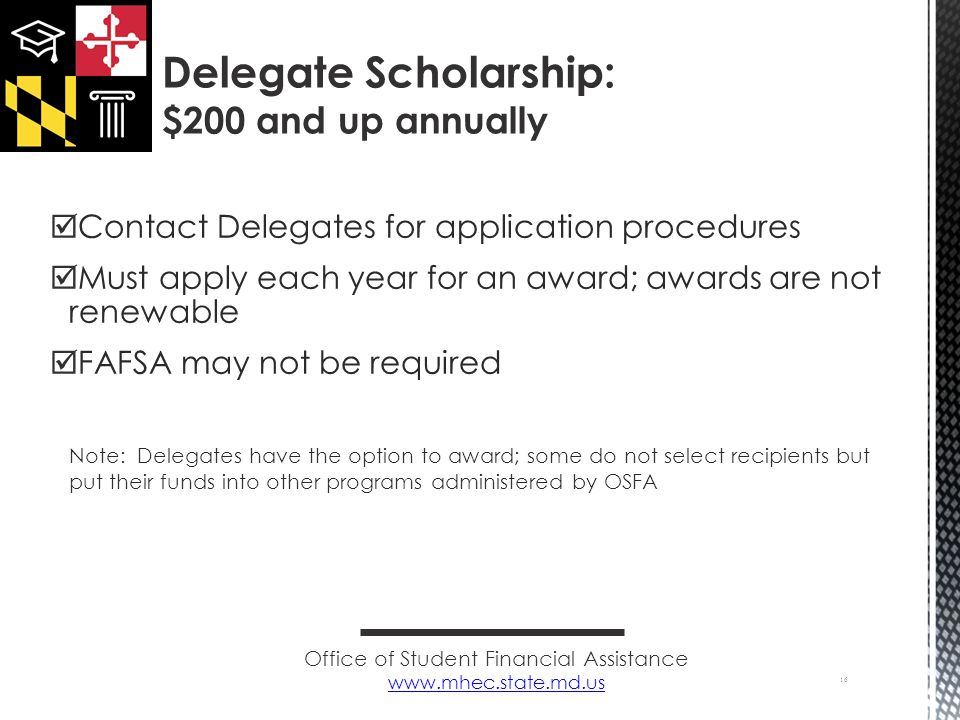The width and height of the screenshot is (960, 720).
Task: Click the yellow and black checkered flag quadrant
Action: pos(40,111)
